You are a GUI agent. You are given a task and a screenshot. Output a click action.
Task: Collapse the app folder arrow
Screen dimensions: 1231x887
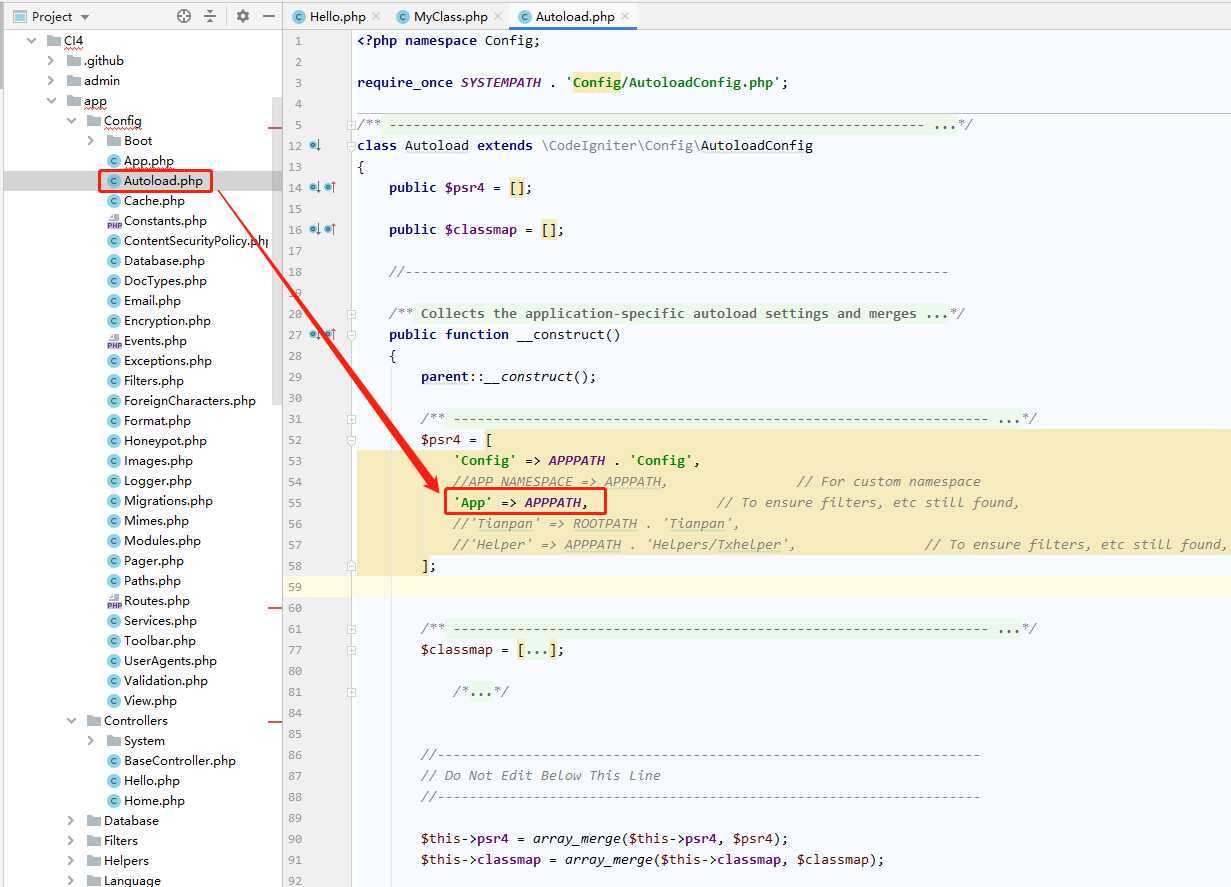[x=51, y=101]
